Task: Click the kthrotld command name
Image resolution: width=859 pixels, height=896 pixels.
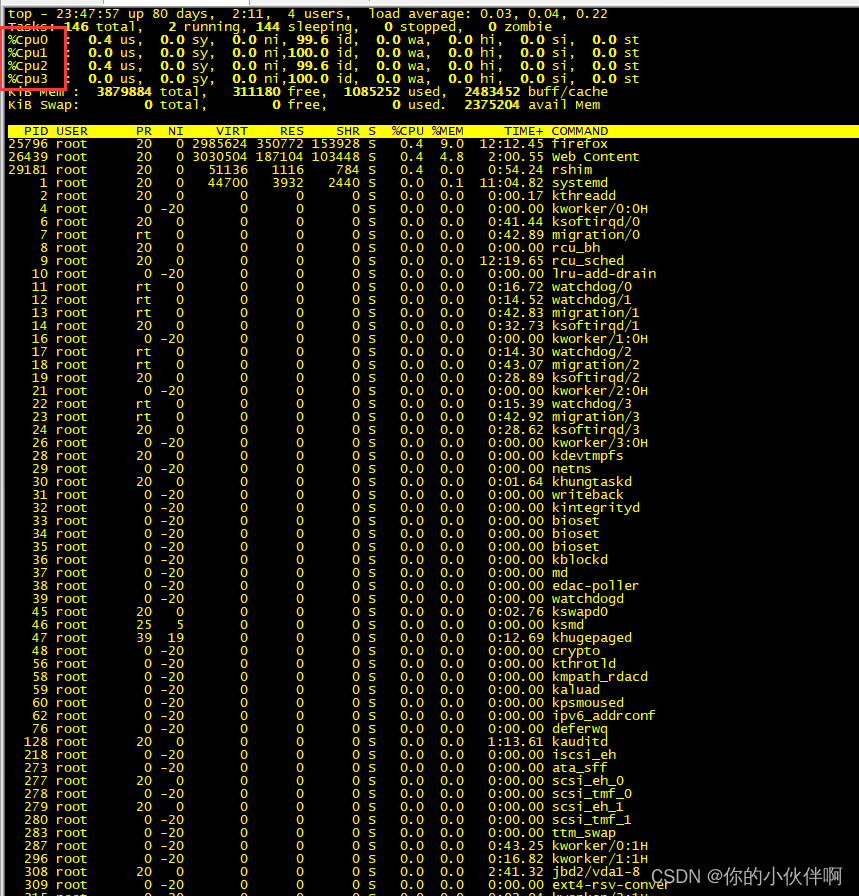Action: coord(584,664)
